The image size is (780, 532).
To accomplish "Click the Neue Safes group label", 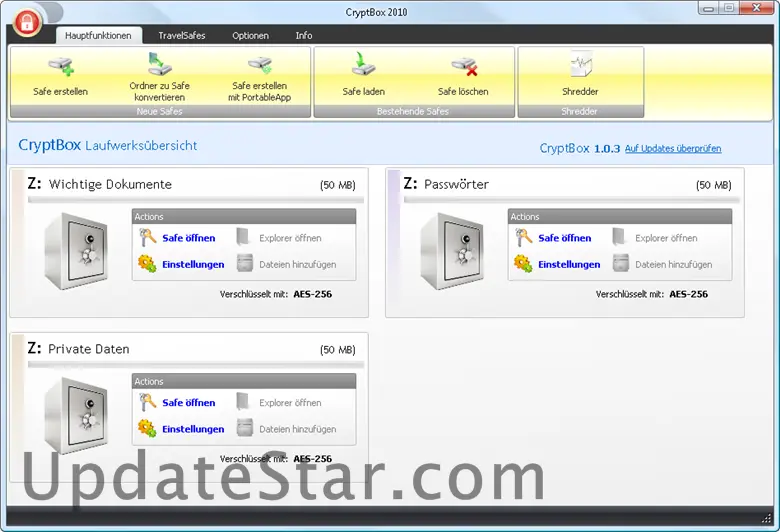I will (160, 111).
